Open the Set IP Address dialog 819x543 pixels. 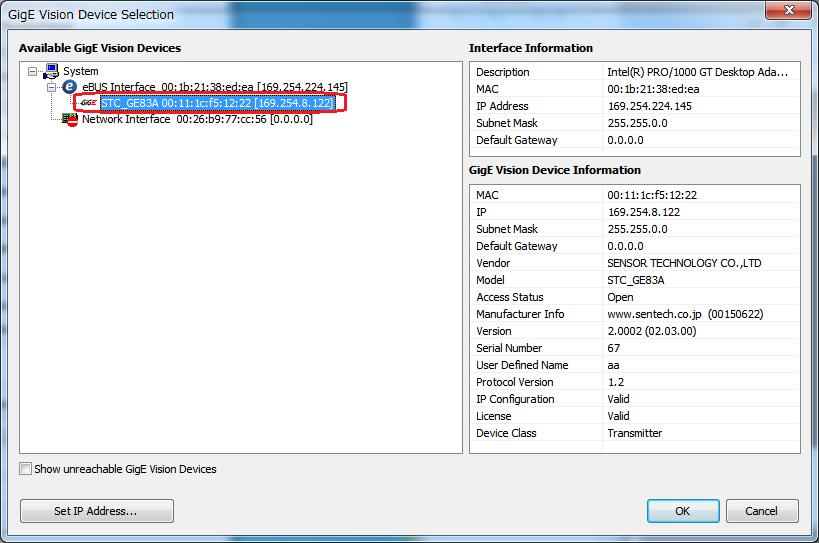pos(96,511)
